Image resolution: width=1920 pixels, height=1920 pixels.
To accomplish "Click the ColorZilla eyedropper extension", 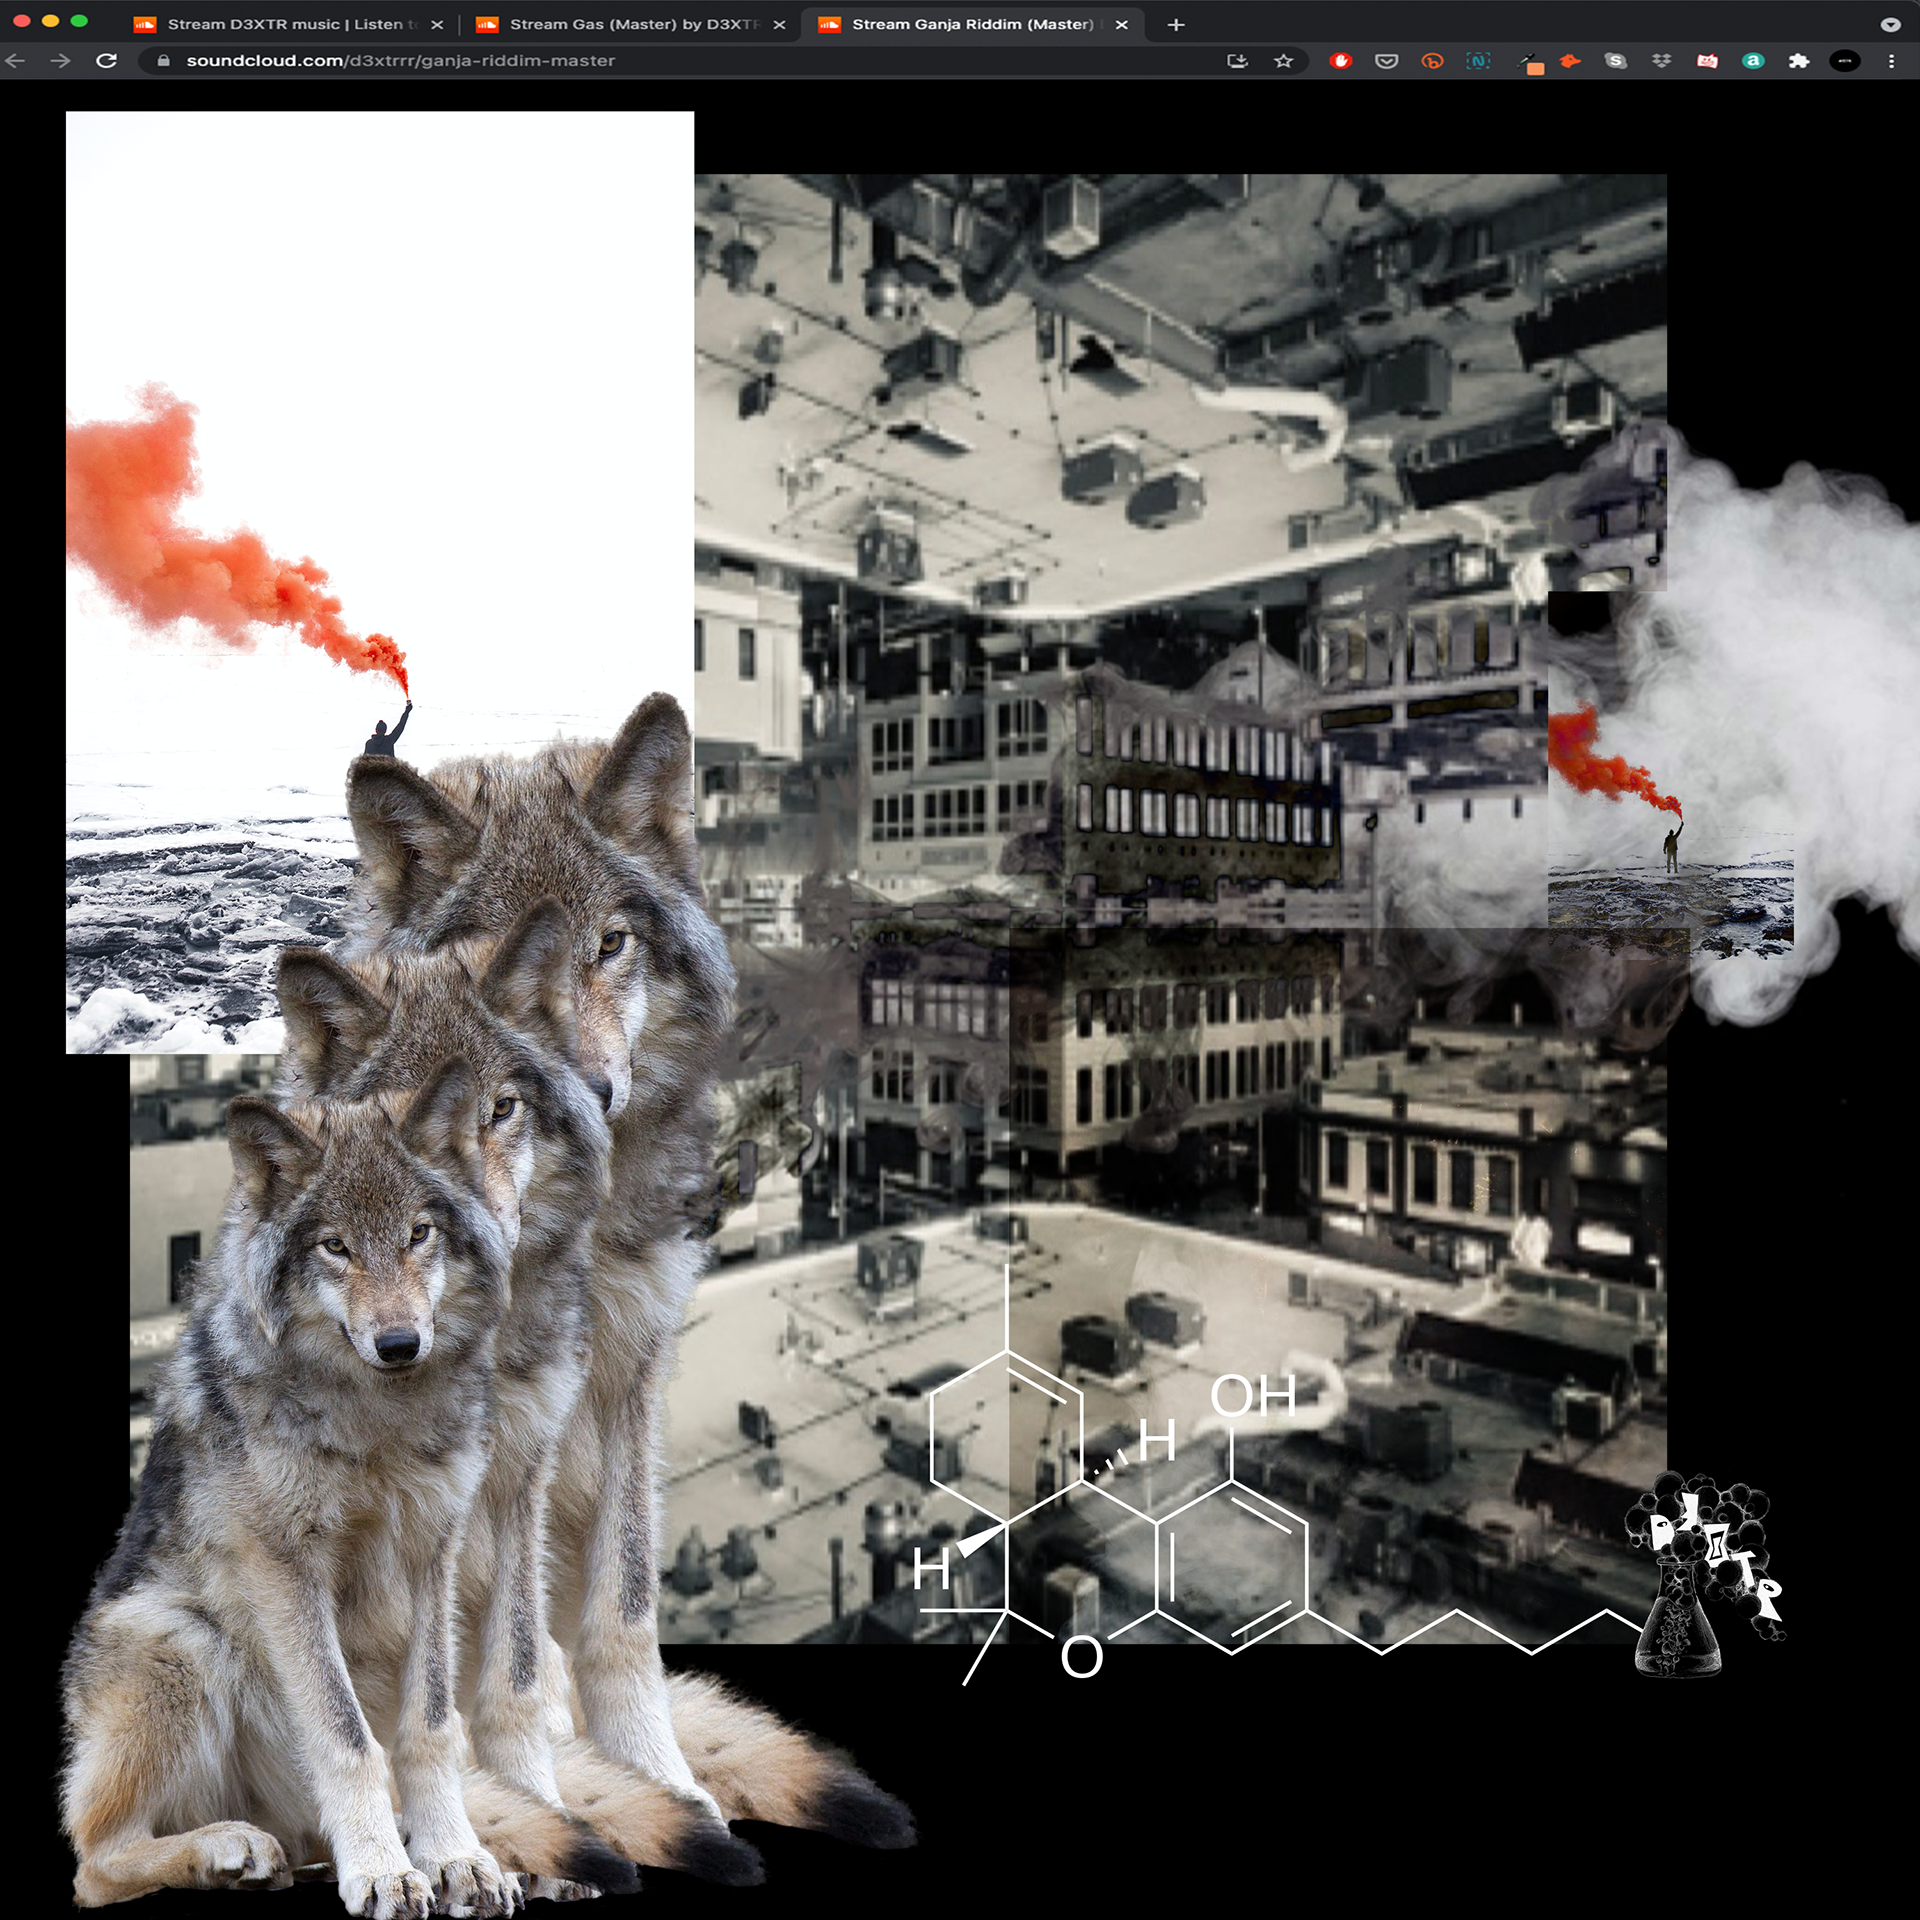I will 1532,63.
